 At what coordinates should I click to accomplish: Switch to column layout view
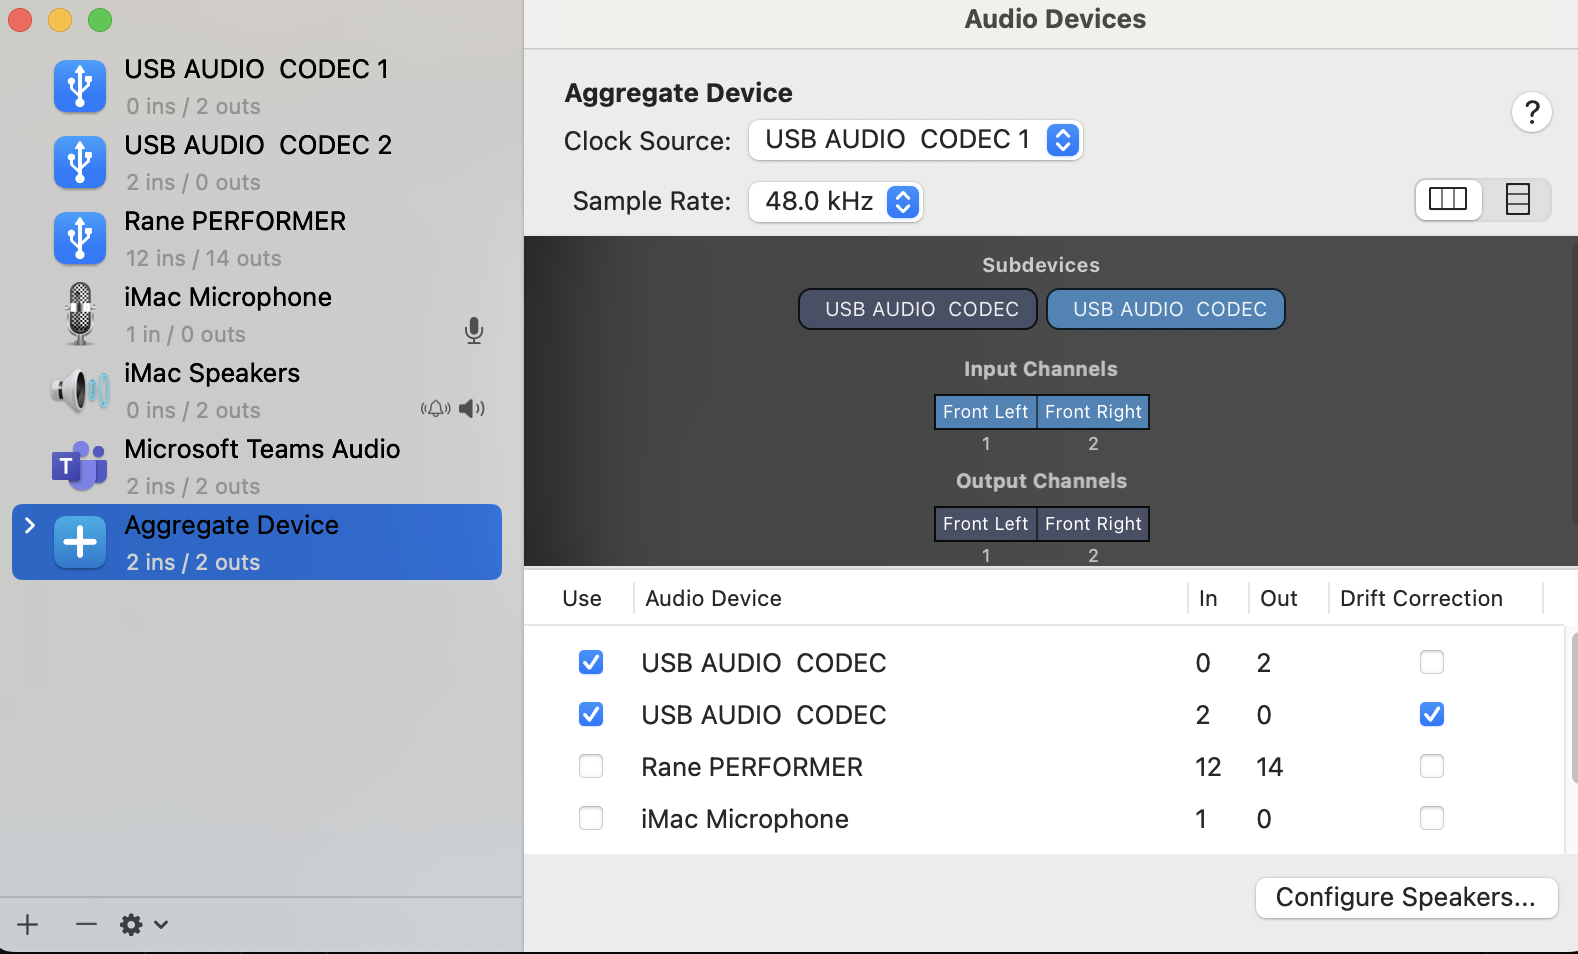[x=1448, y=200]
